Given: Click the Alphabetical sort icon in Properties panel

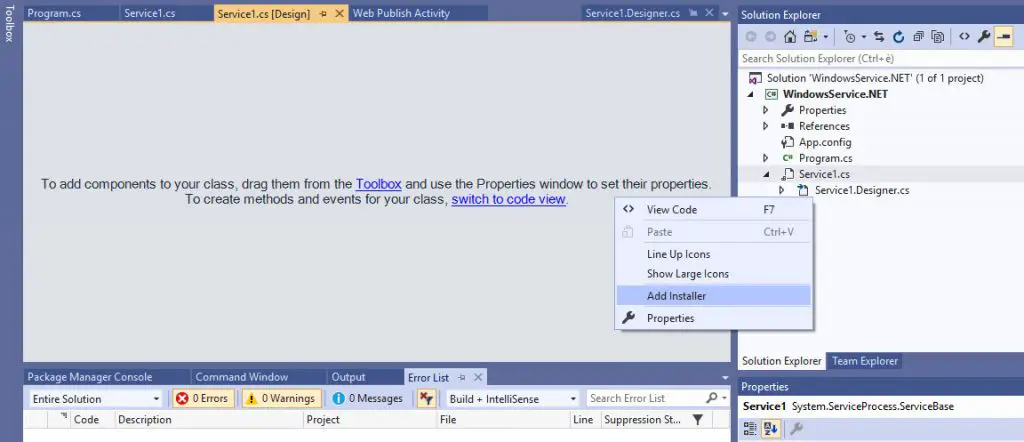Looking at the screenshot, I should coord(771,428).
